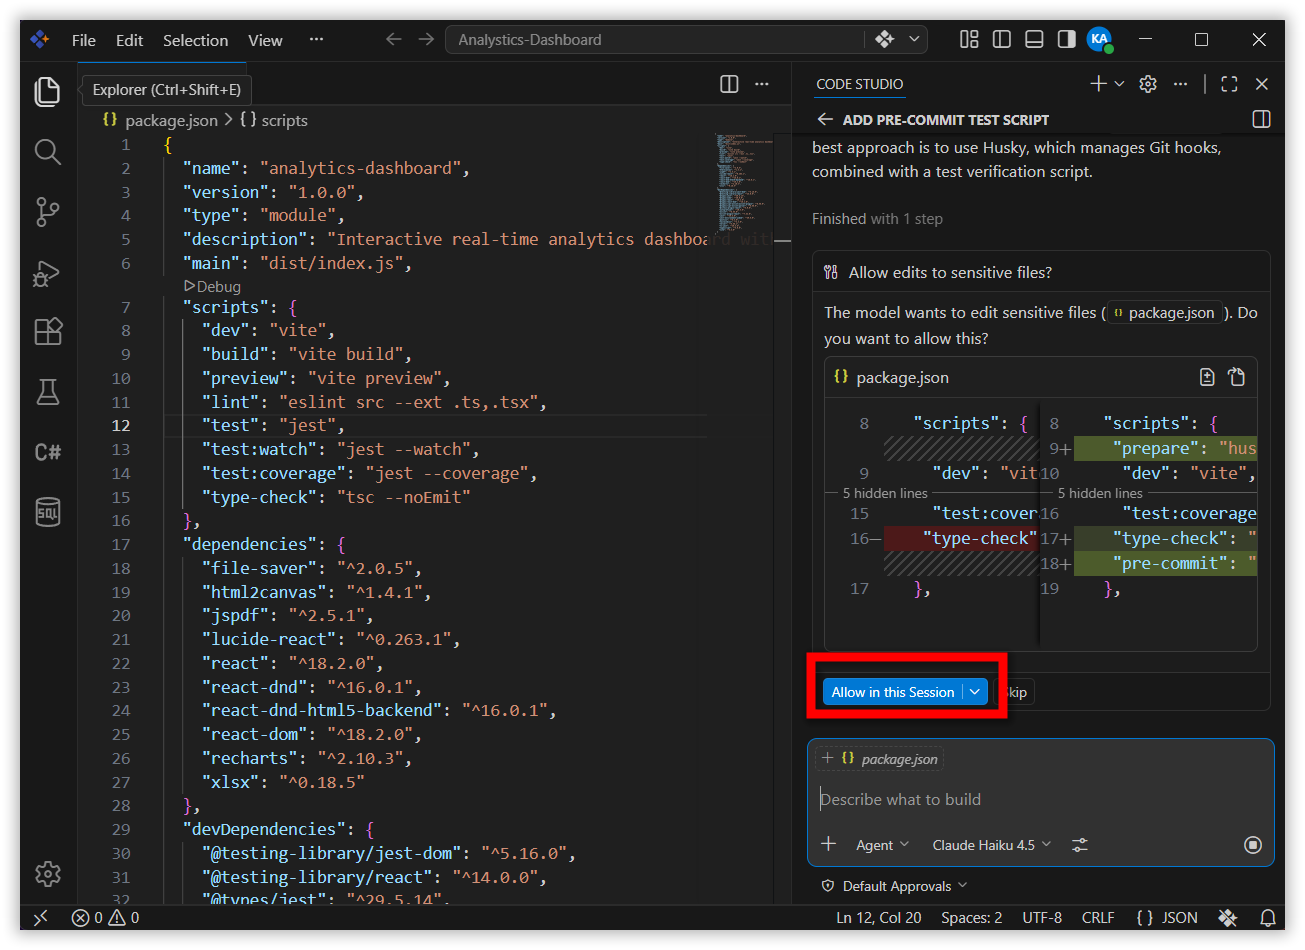1305x950 pixels.
Task: Open errors and warnings count in status bar
Action: coord(106,917)
